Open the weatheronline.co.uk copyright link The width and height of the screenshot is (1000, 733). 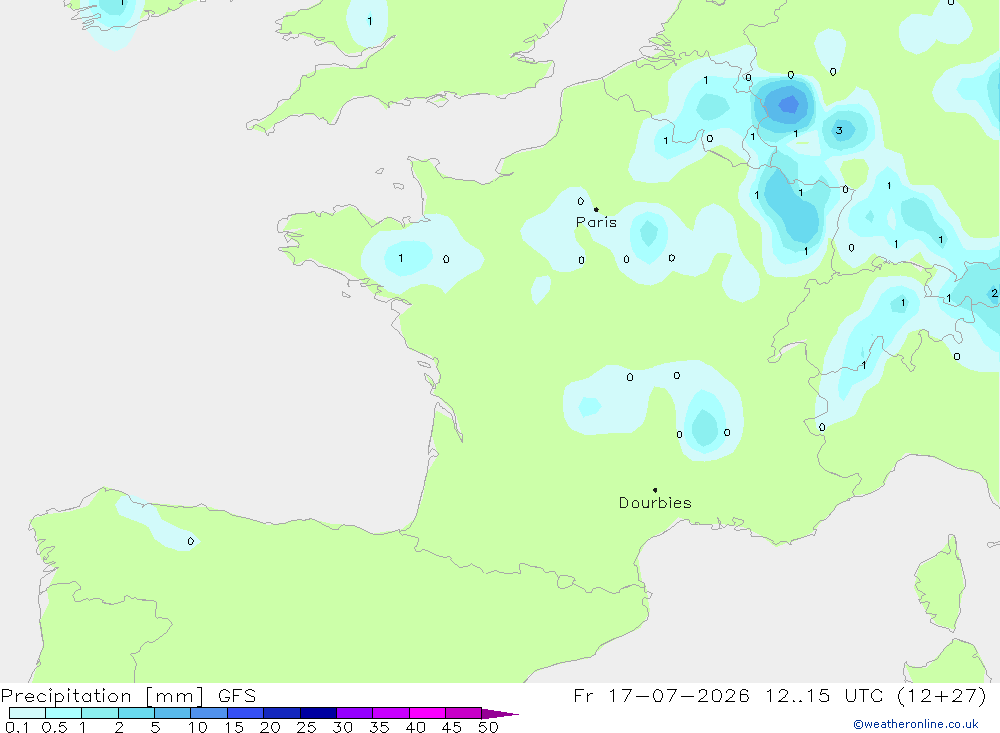coord(916,724)
